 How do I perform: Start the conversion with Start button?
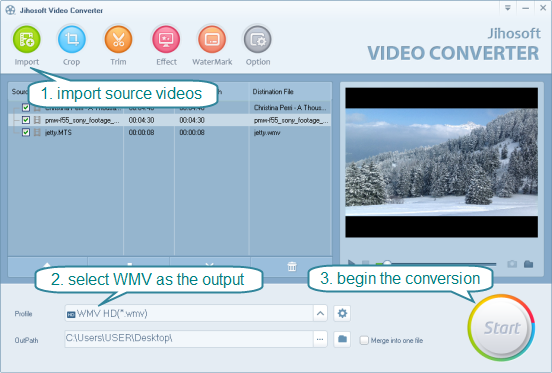tap(501, 328)
